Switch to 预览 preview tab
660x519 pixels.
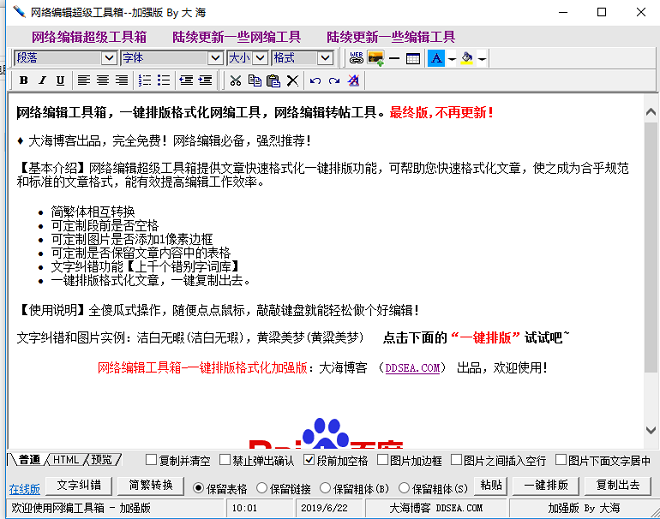102,460
